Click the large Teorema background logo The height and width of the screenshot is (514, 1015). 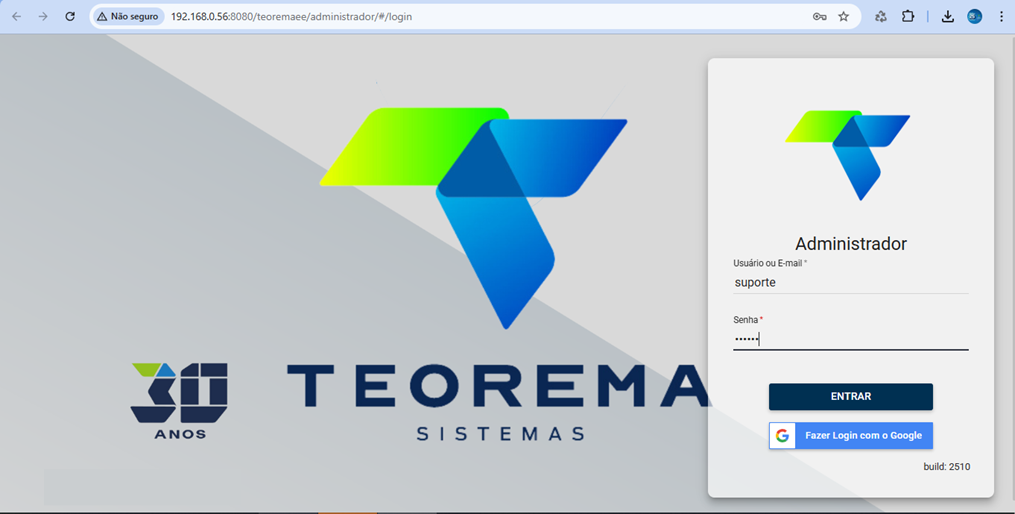tap(473, 218)
